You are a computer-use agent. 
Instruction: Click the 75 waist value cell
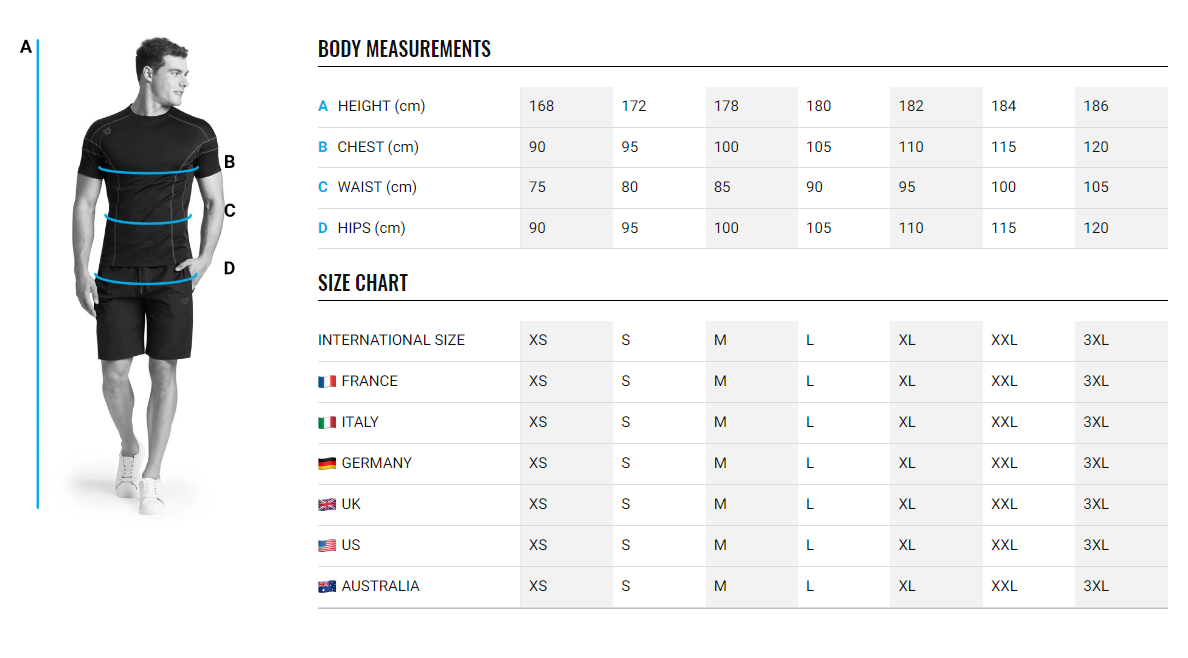(538, 187)
